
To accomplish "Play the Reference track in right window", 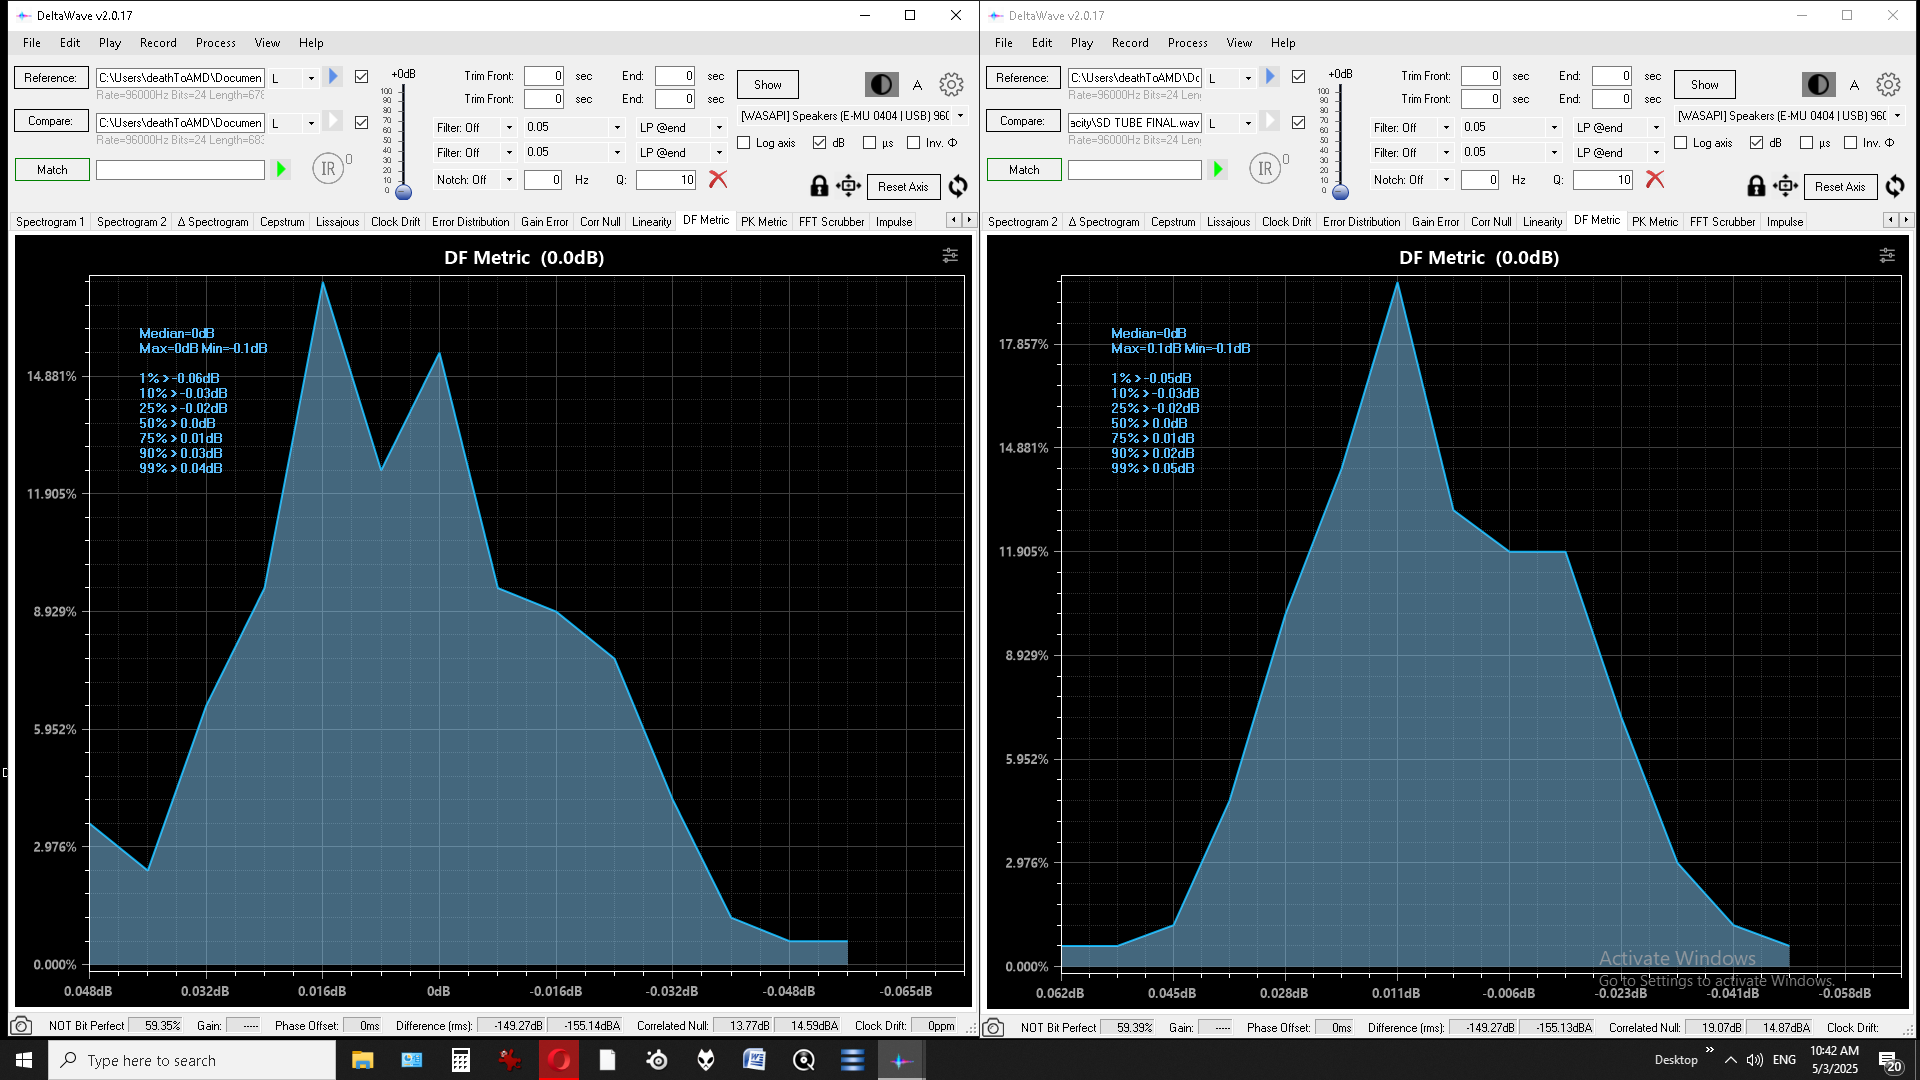I will click(x=1270, y=76).
